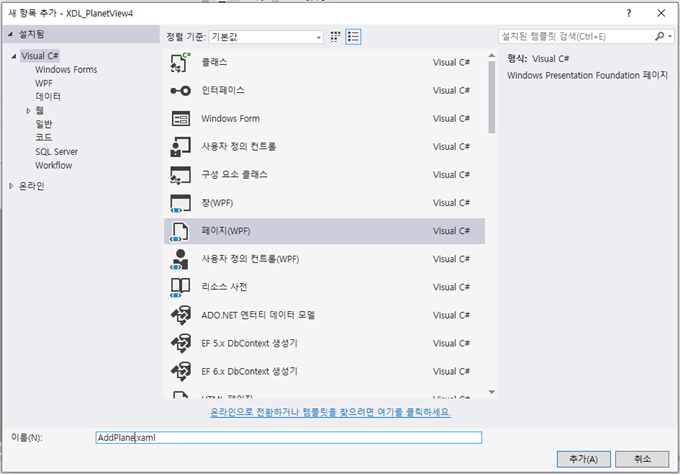The width and height of the screenshot is (680, 474).
Task: Pick the EF 6.x DbContext 생성기 icon
Action: click(180, 372)
